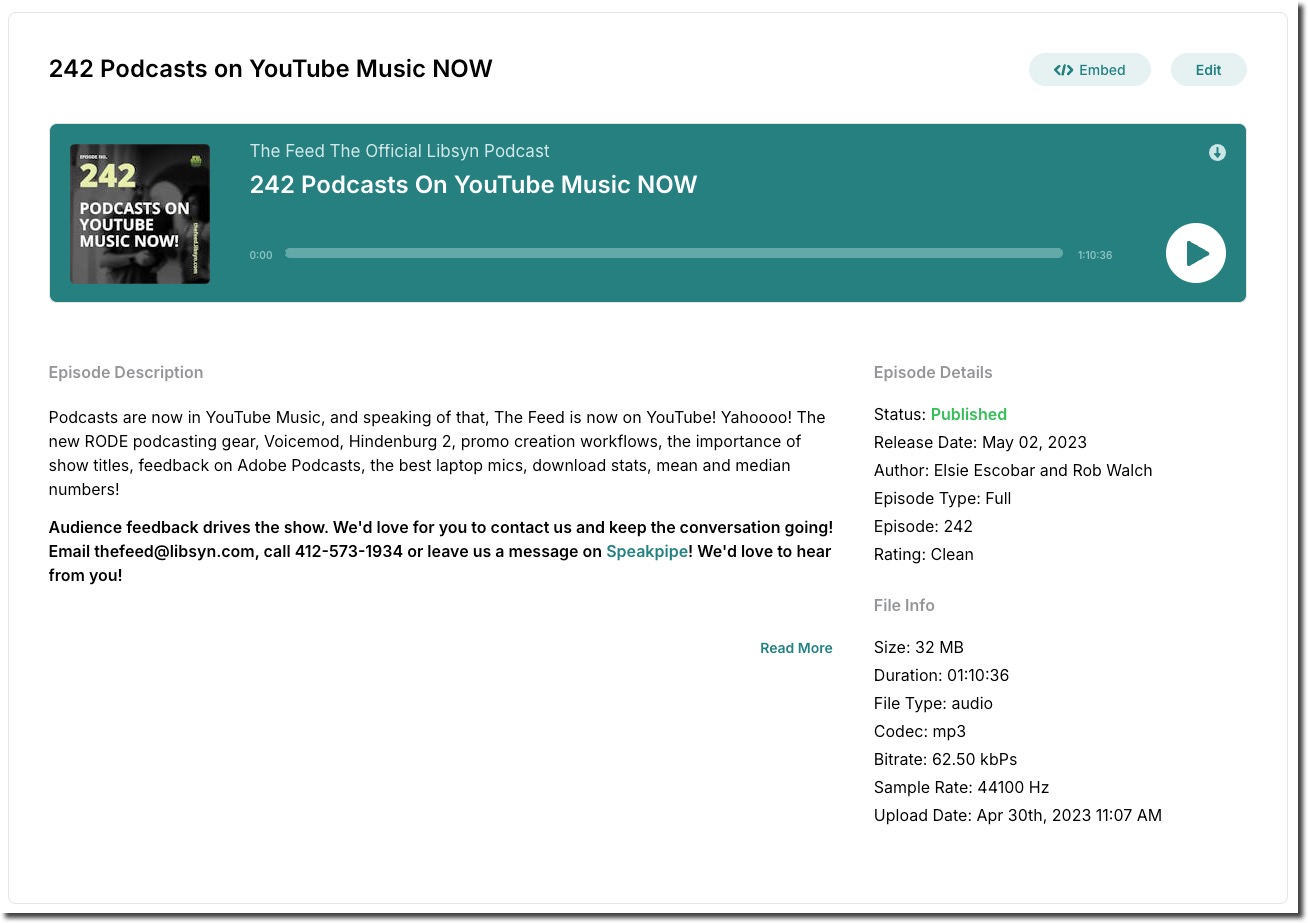Click the 'Published' status text
The height and width of the screenshot is (923, 1308).
click(x=969, y=414)
